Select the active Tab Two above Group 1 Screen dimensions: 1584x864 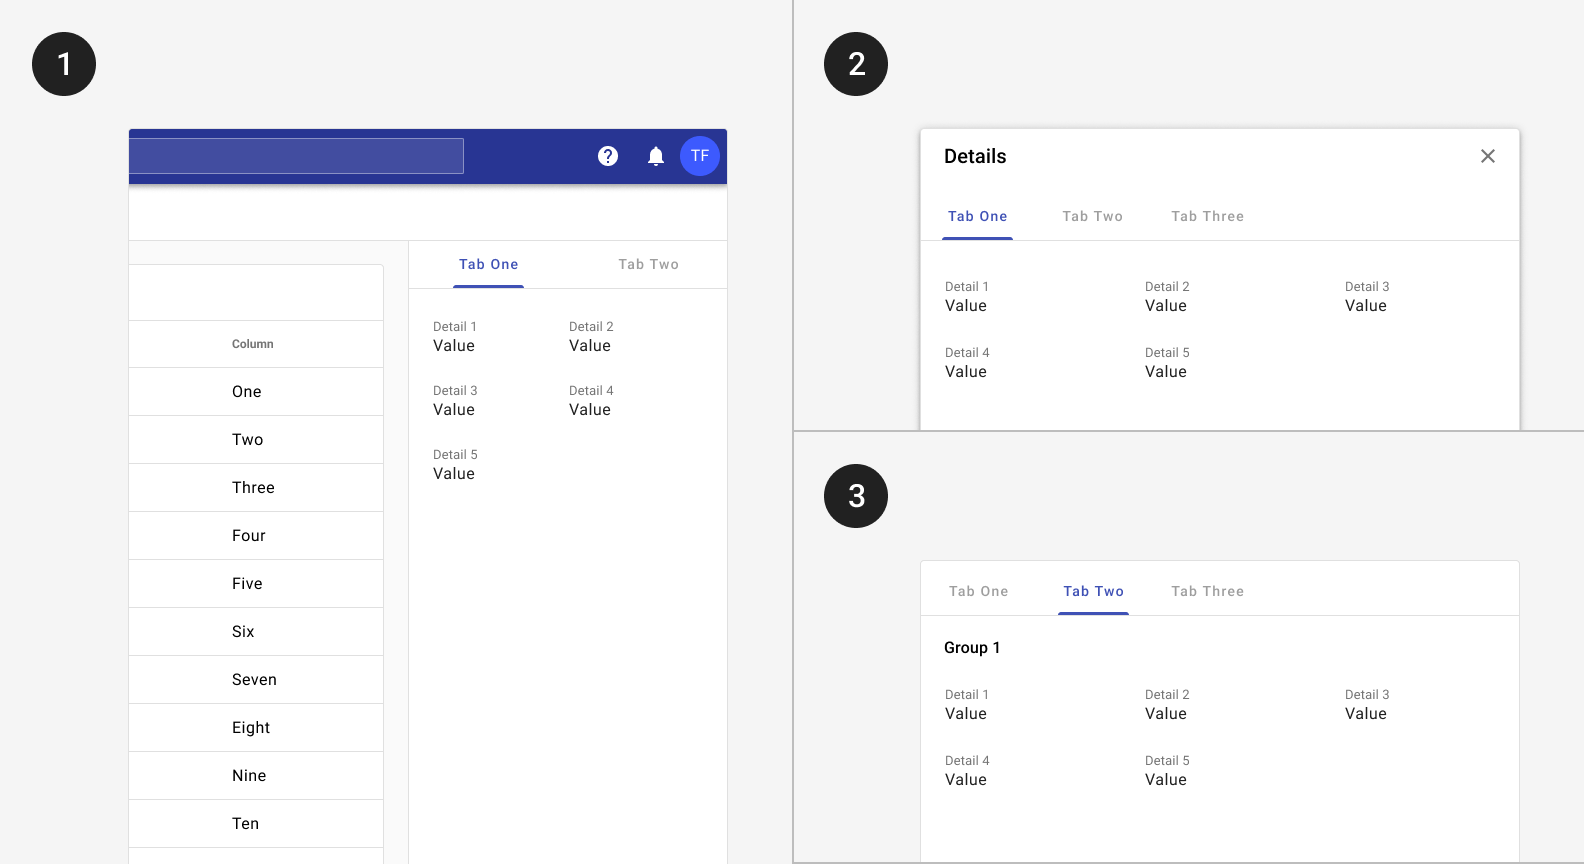pos(1094,591)
